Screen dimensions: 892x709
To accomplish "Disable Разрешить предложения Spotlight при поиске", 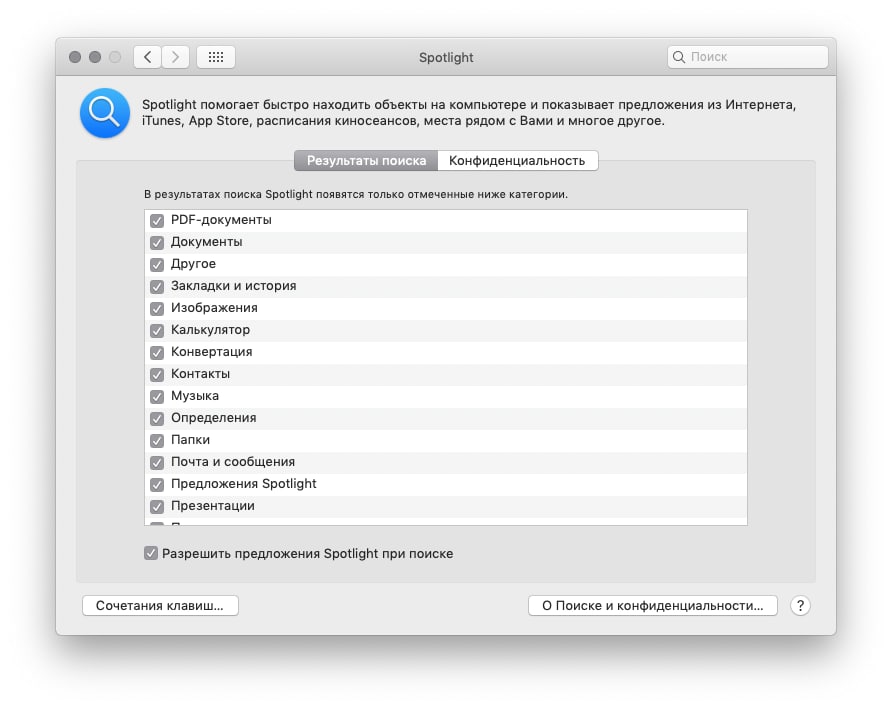I will [x=151, y=553].
